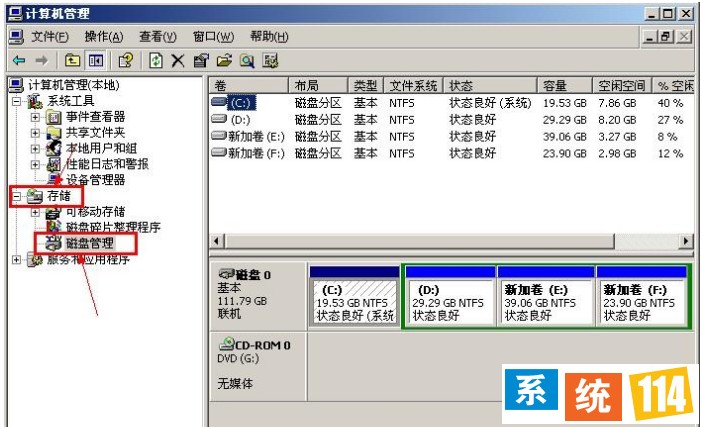Click the 磁盘管理 disk icon
Image resolution: width=702 pixels, height=427 pixels.
pyautogui.click(x=54, y=243)
